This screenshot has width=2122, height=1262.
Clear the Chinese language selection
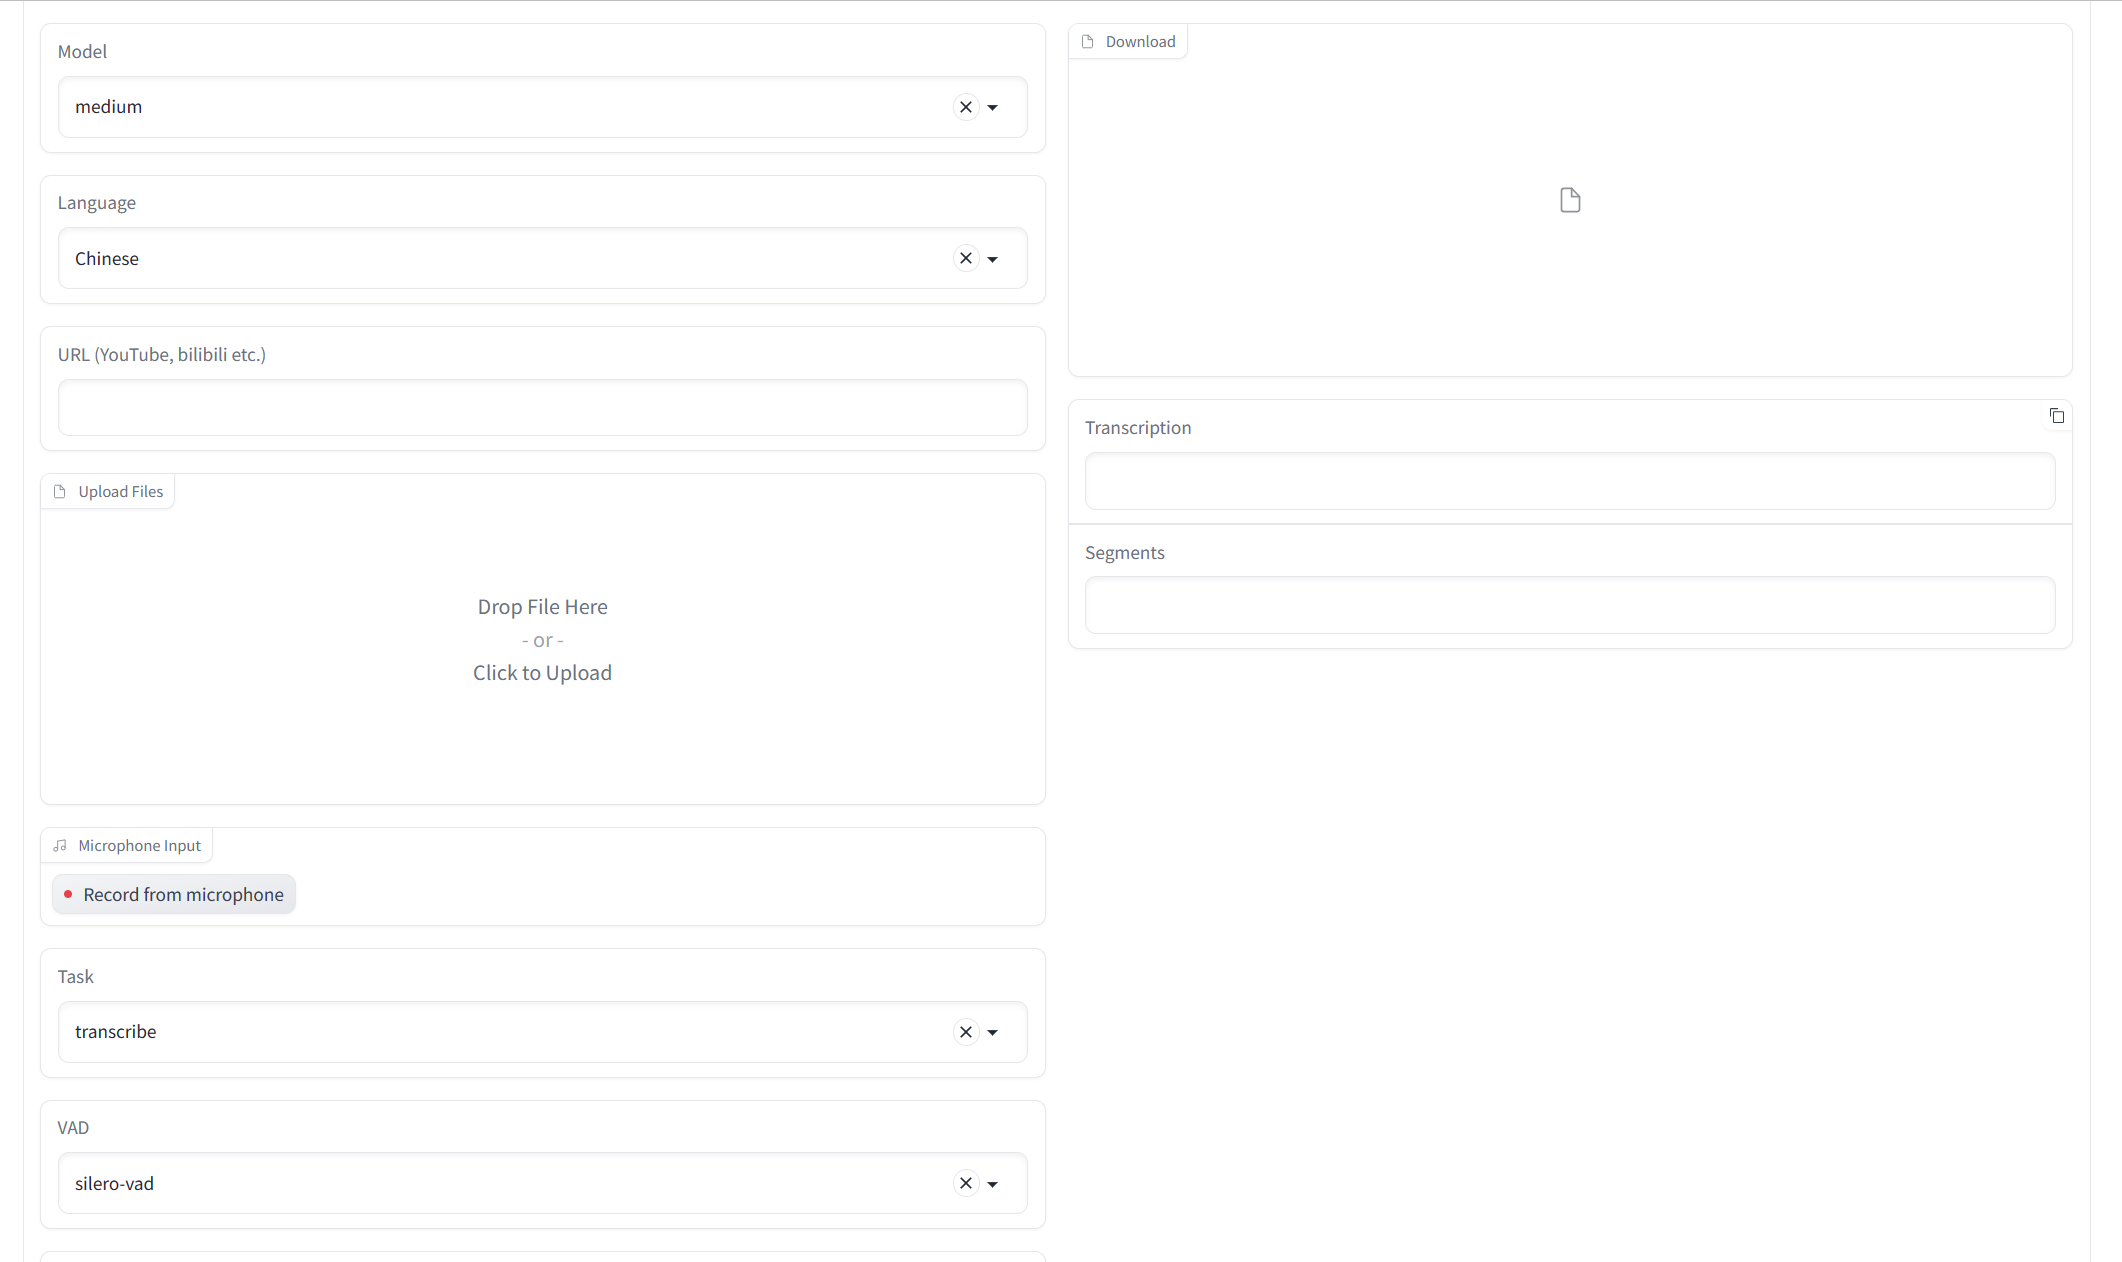[x=965, y=259]
